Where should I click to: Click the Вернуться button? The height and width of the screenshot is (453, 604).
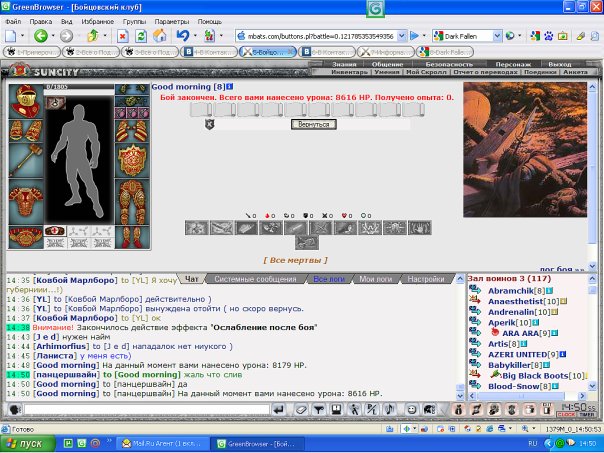(x=314, y=124)
